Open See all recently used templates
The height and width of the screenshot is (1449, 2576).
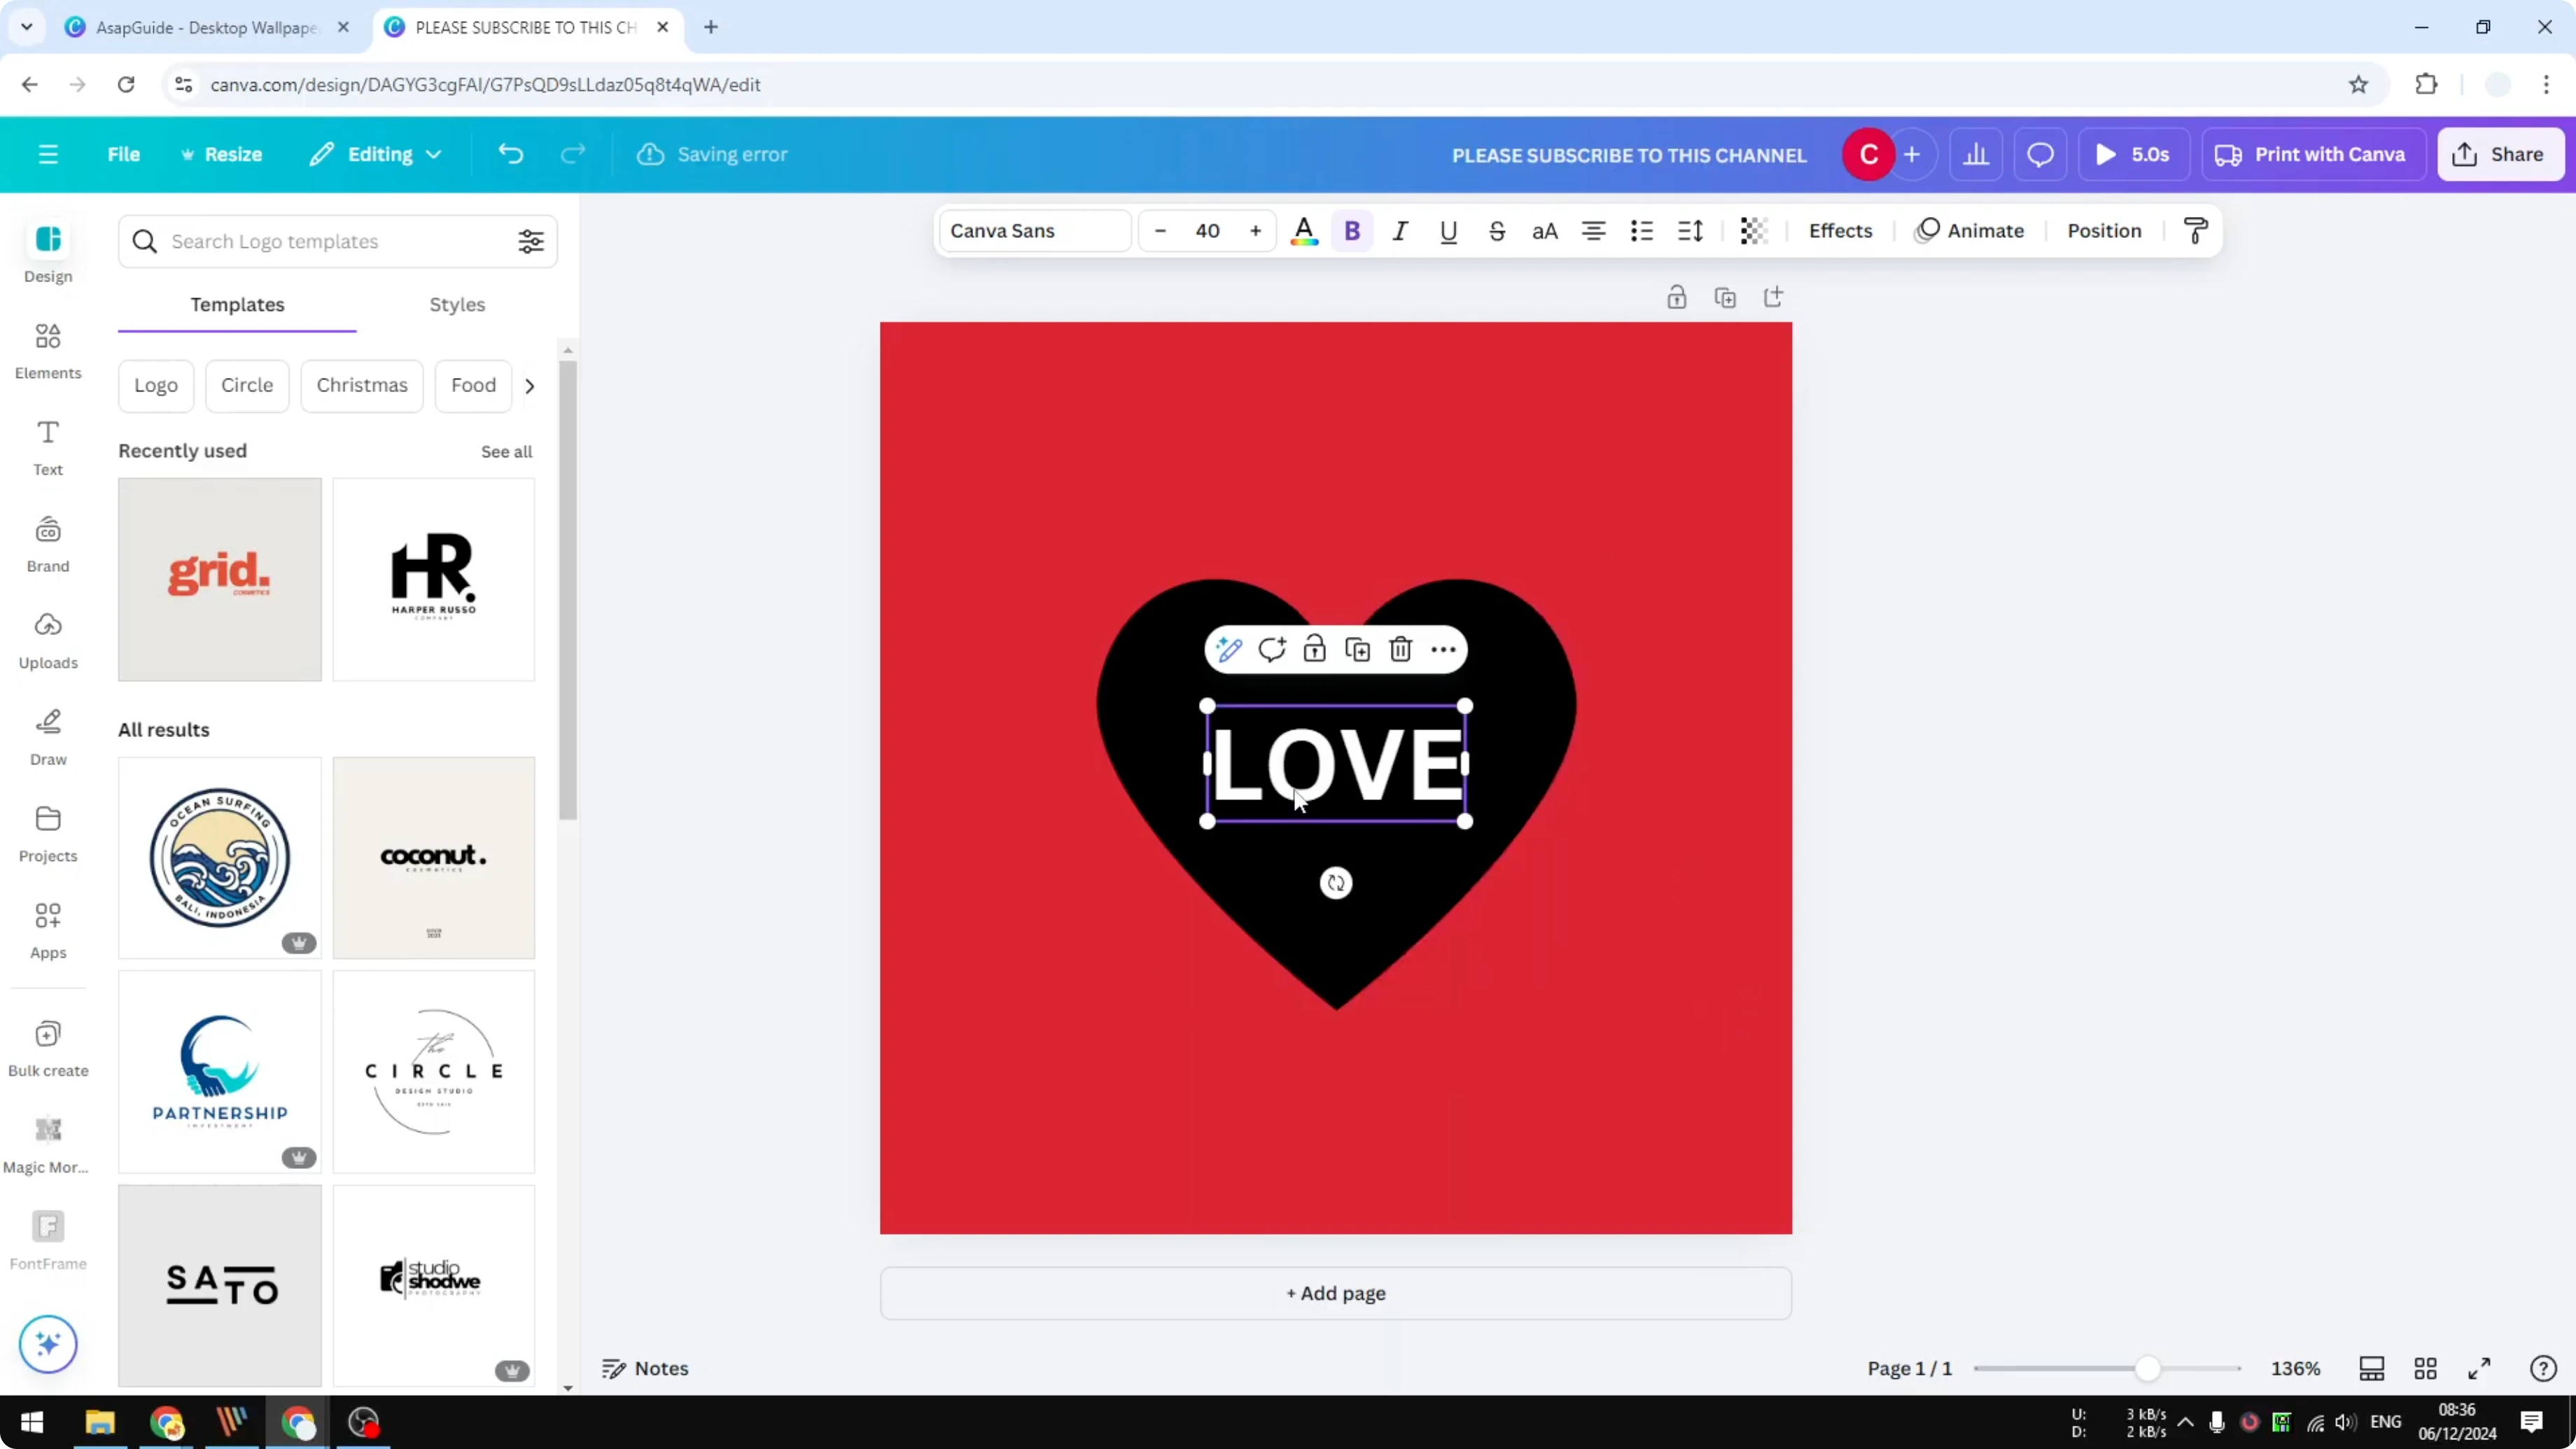click(x=506, y=451)
